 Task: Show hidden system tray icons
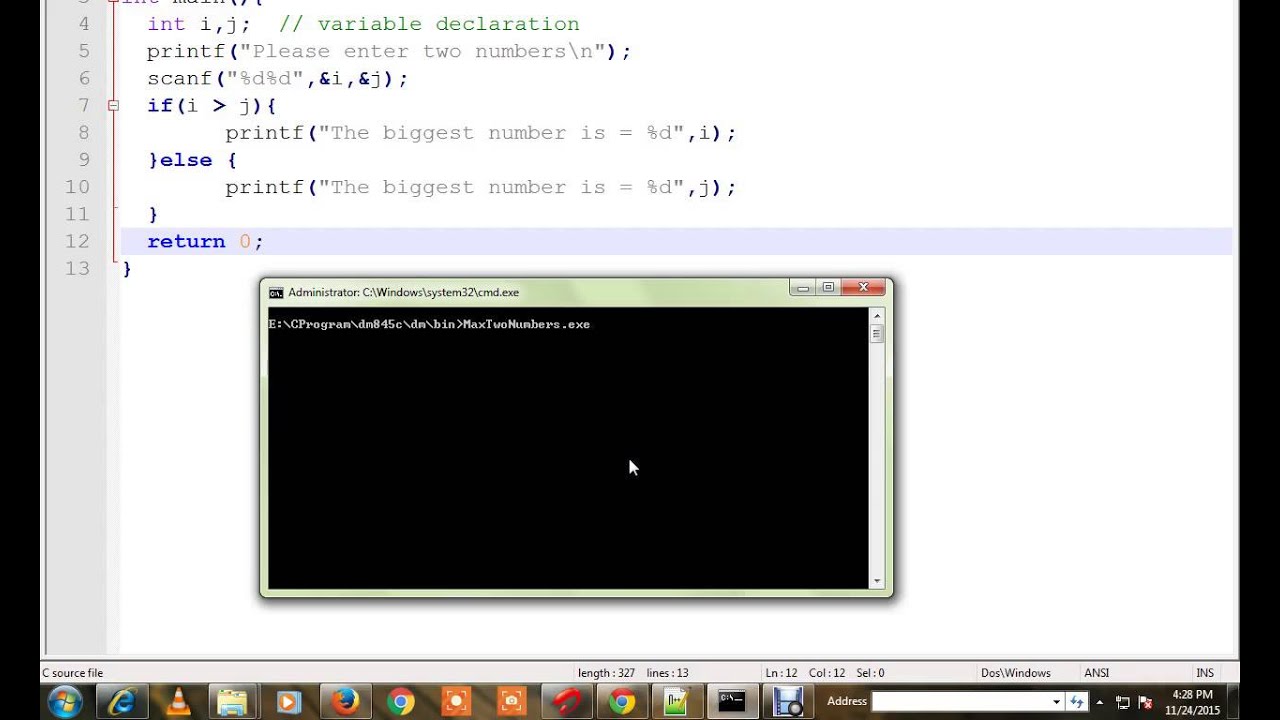pos(1100,701)
